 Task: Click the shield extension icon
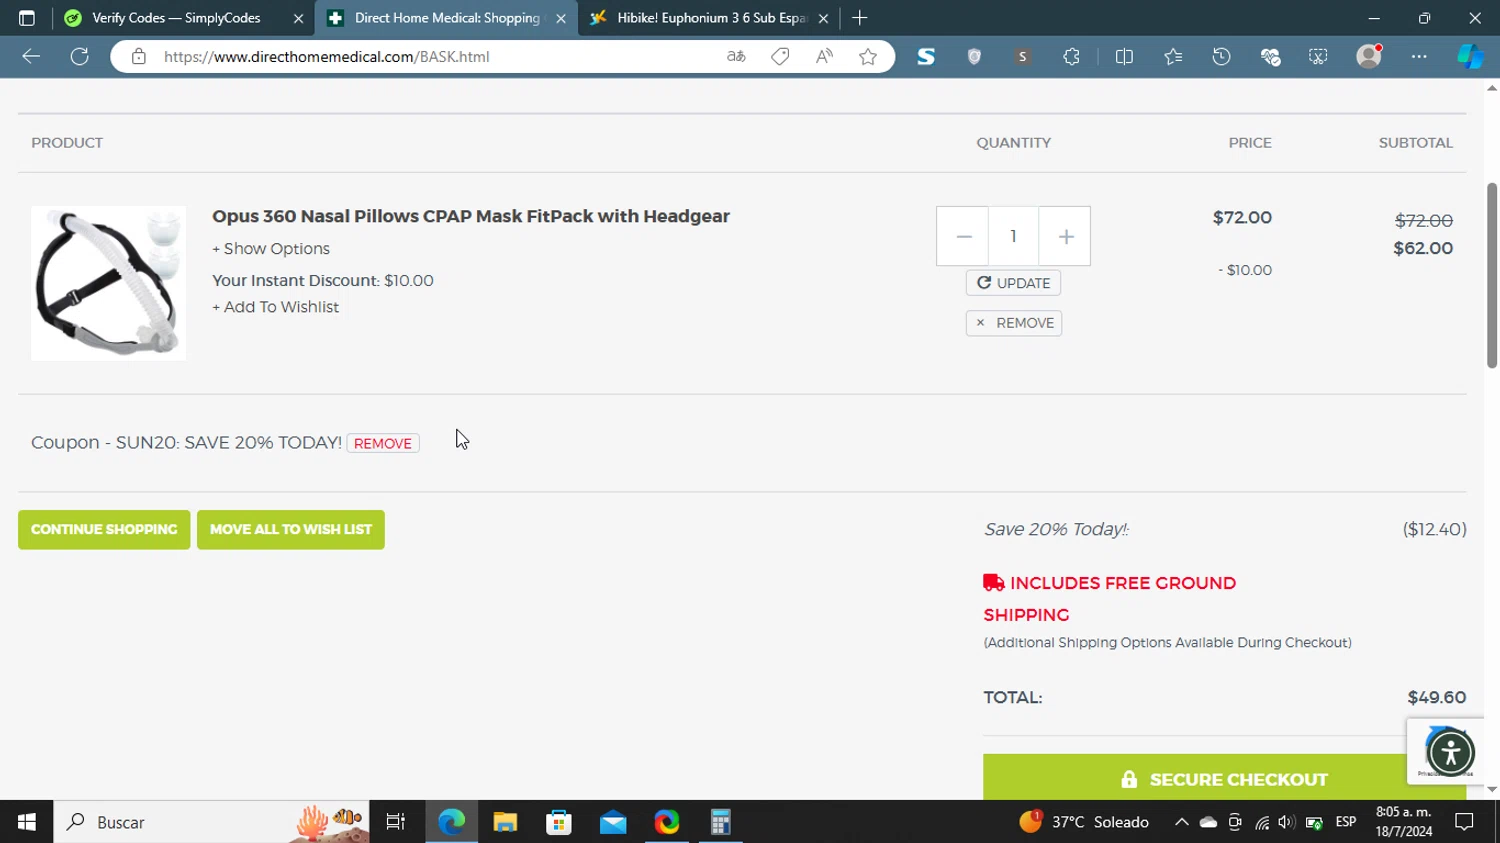tap(974, 57)
